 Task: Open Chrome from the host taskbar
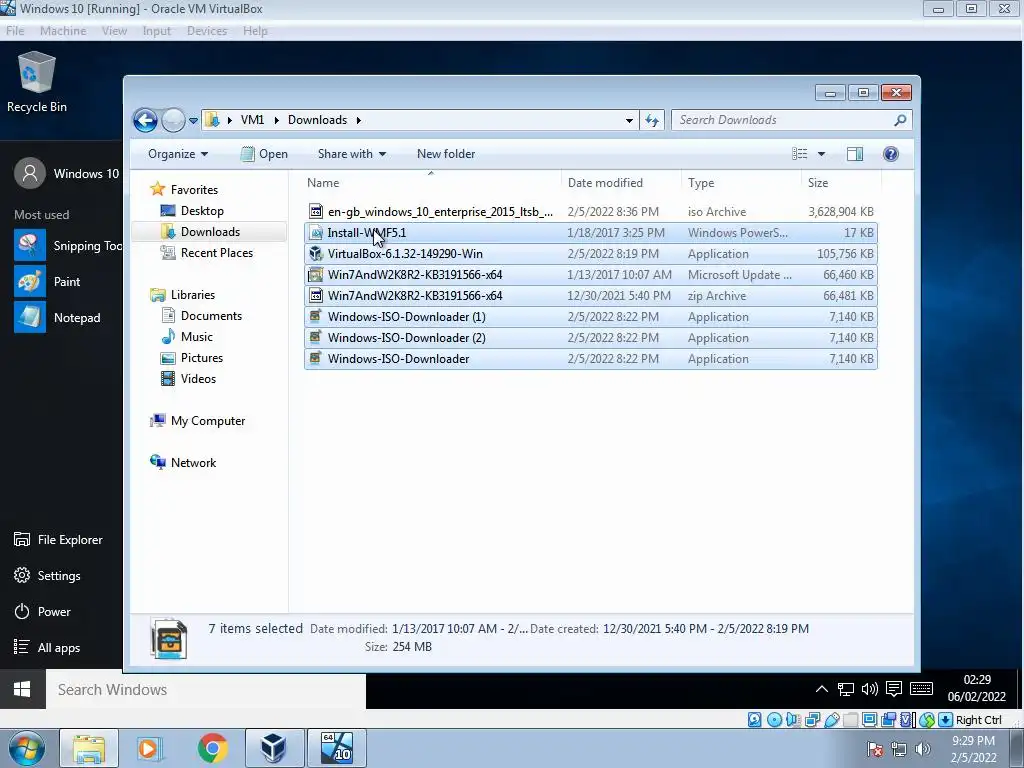(x=213, y=748)
